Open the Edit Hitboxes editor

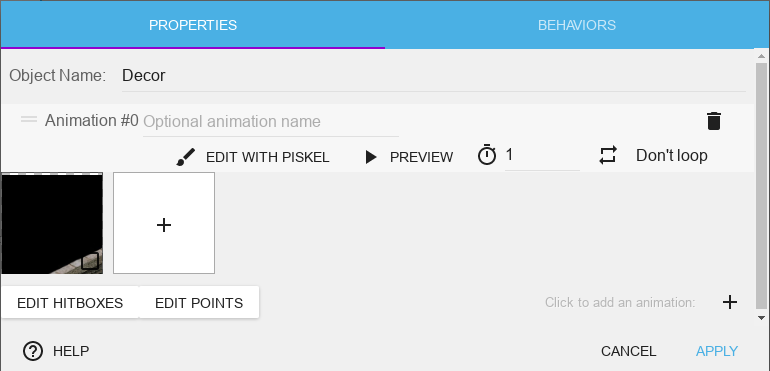(70, 303)
